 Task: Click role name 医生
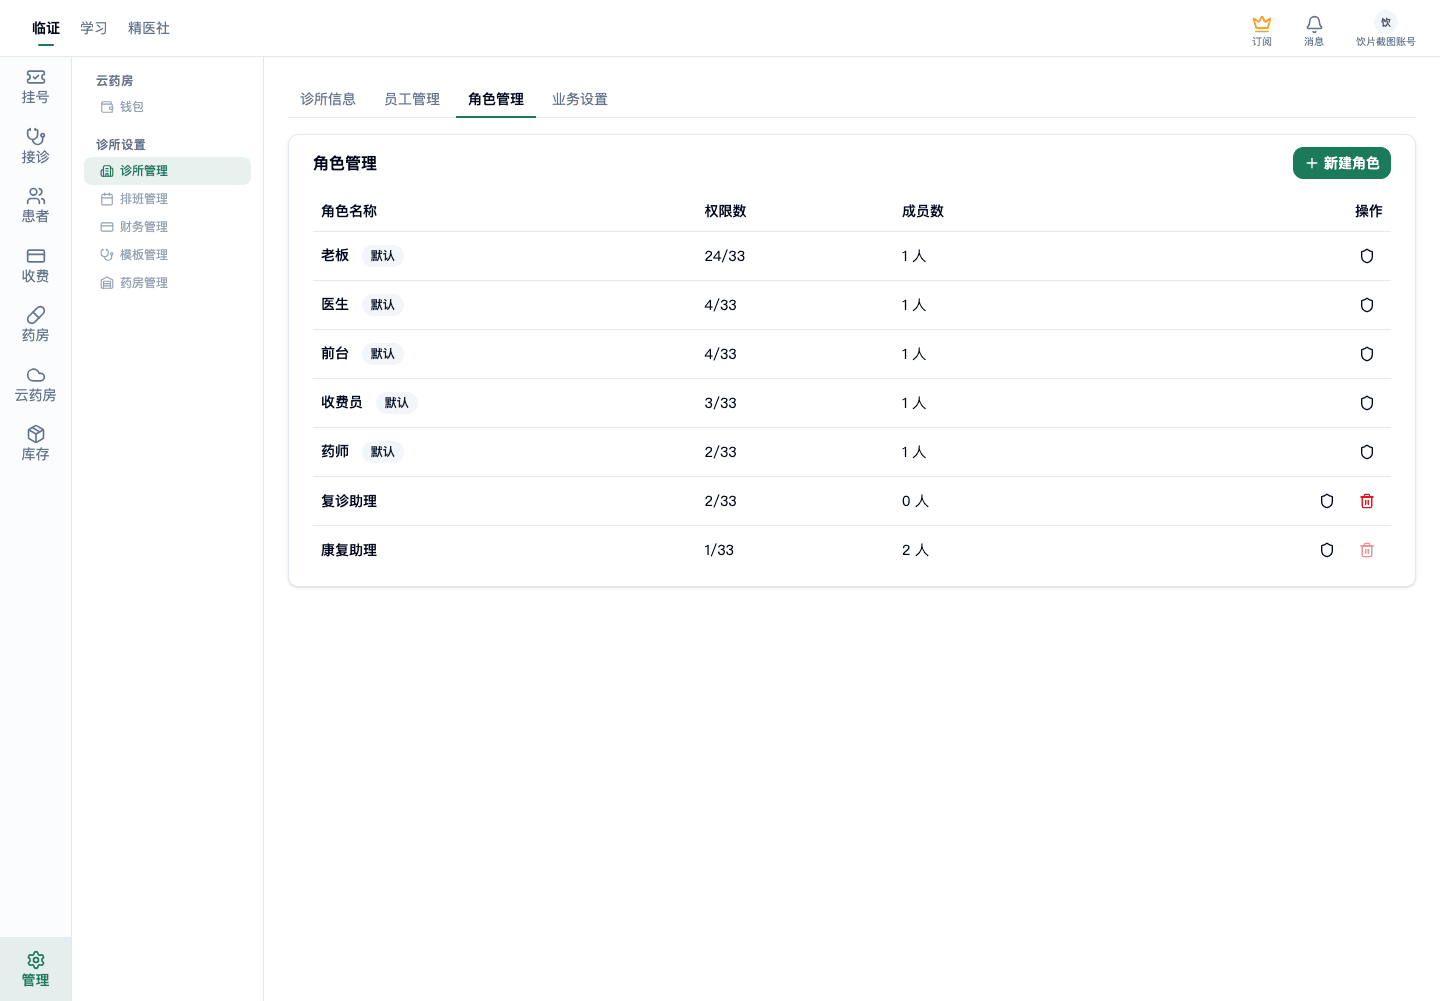(335, 305)
